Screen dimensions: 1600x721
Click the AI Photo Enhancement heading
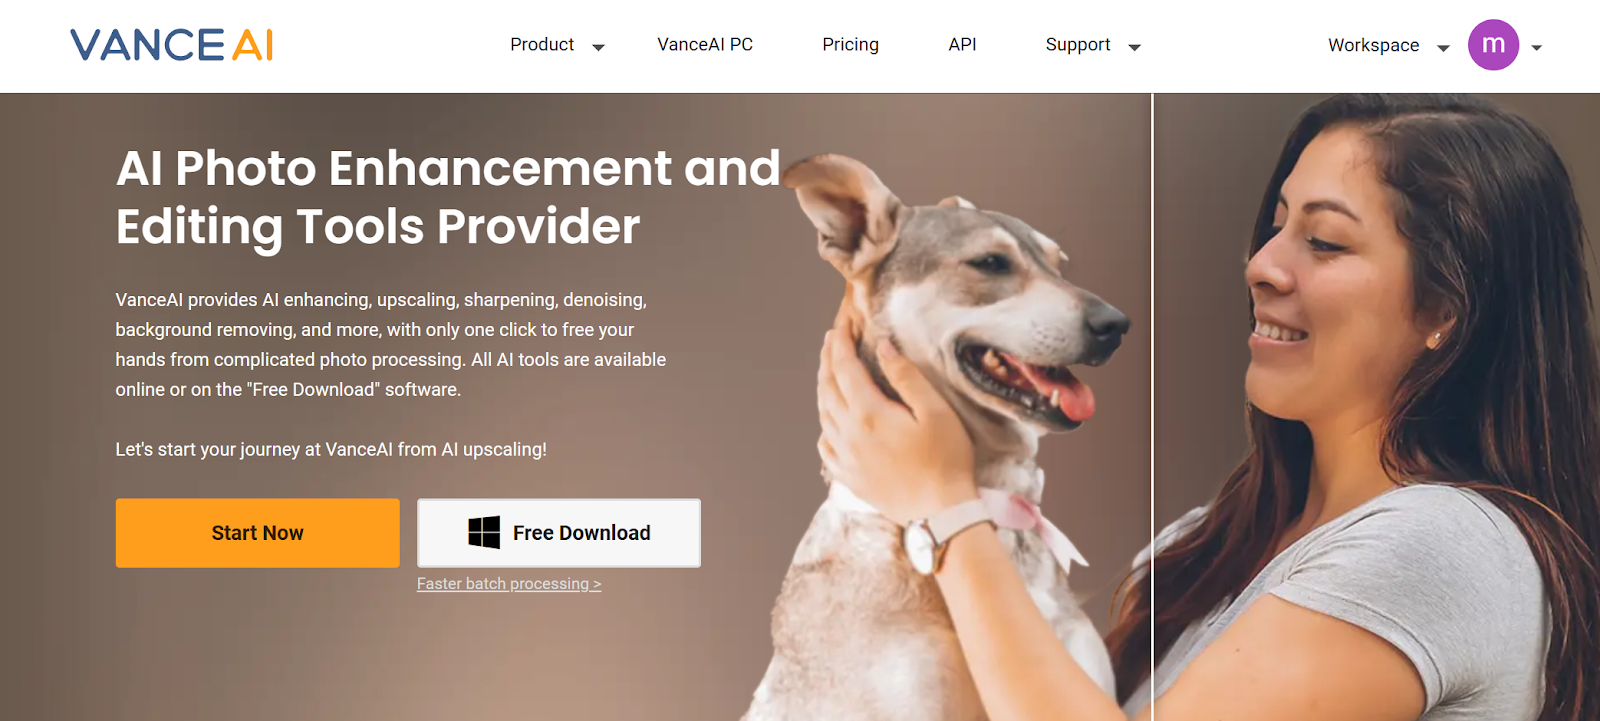pyautogui.click(x=448, y=197)
